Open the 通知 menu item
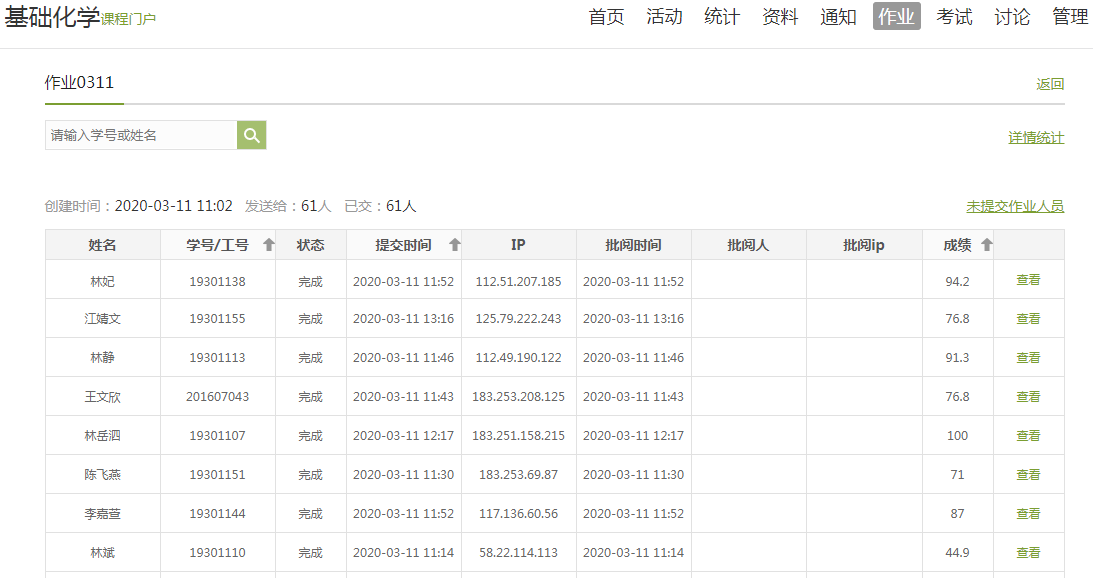Viewport: 1093px width, 578px height. (x=838, y=17)
